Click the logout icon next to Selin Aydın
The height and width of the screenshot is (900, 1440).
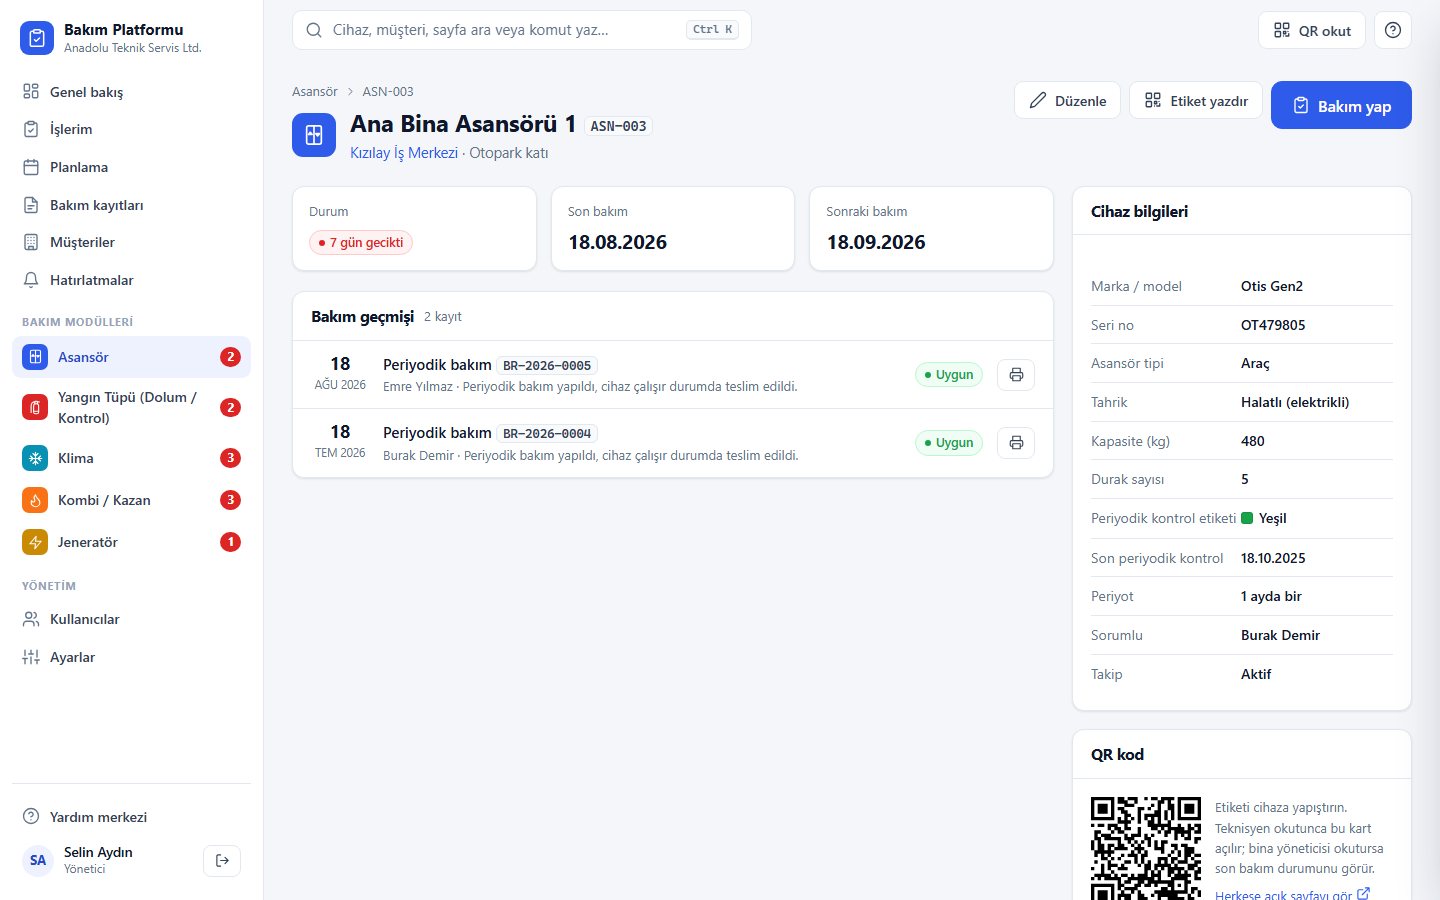coord(222,860)
